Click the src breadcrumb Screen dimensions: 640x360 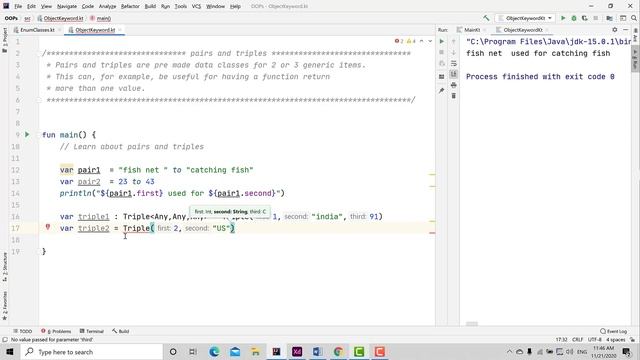click(27, 18)
